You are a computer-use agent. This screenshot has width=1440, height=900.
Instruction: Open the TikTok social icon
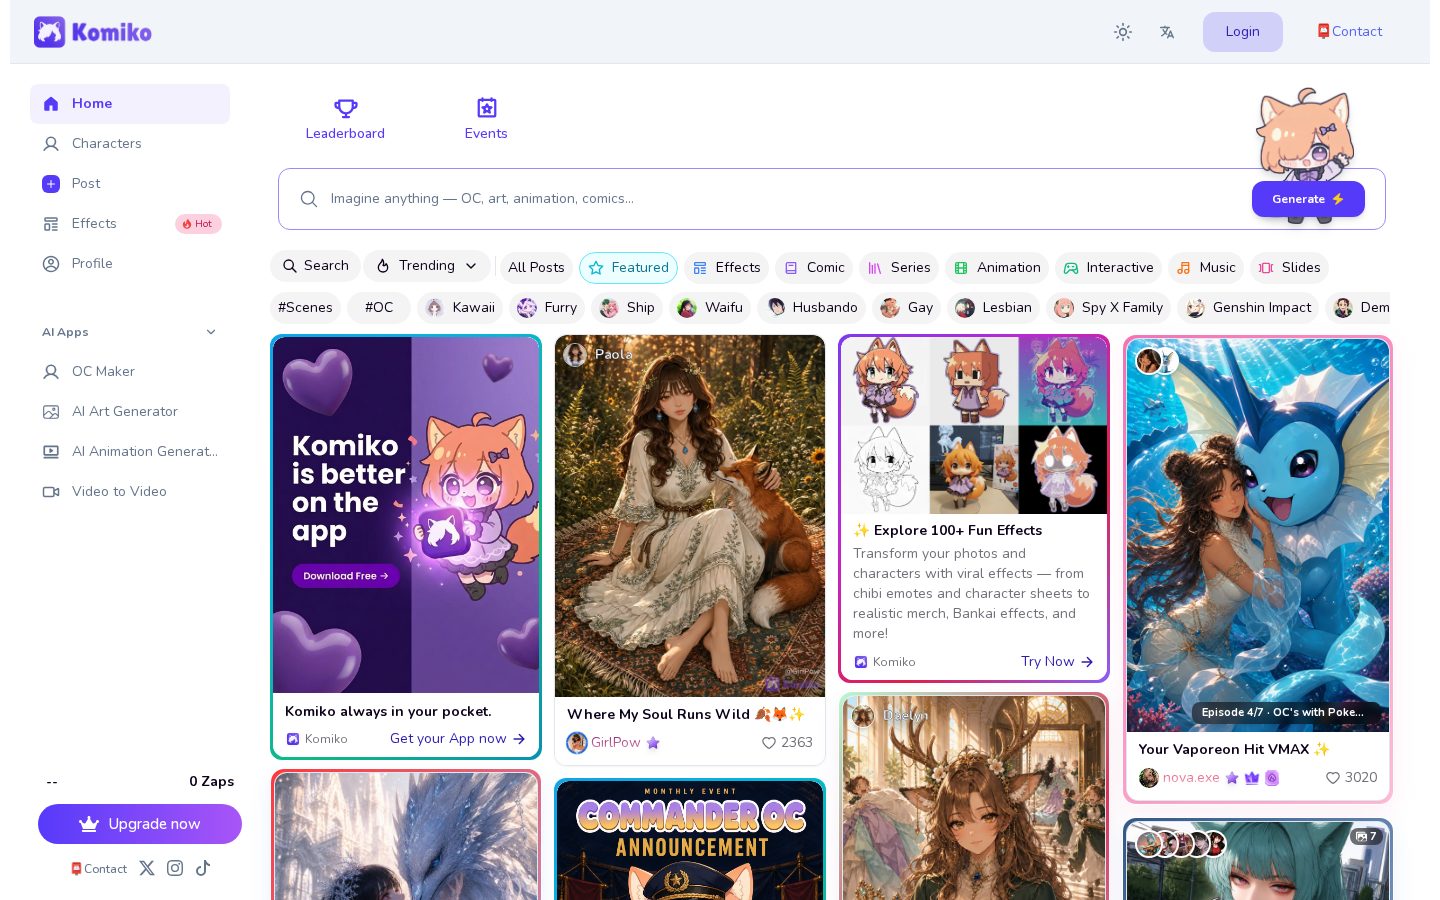[203, 868]
